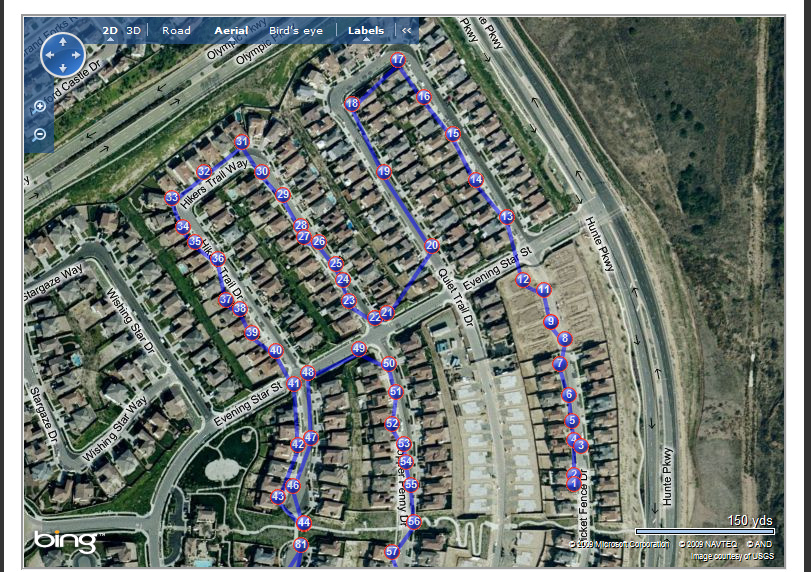Select route waypoint marker 33
This screenshot has height=572, width=811.
point(172,198)
